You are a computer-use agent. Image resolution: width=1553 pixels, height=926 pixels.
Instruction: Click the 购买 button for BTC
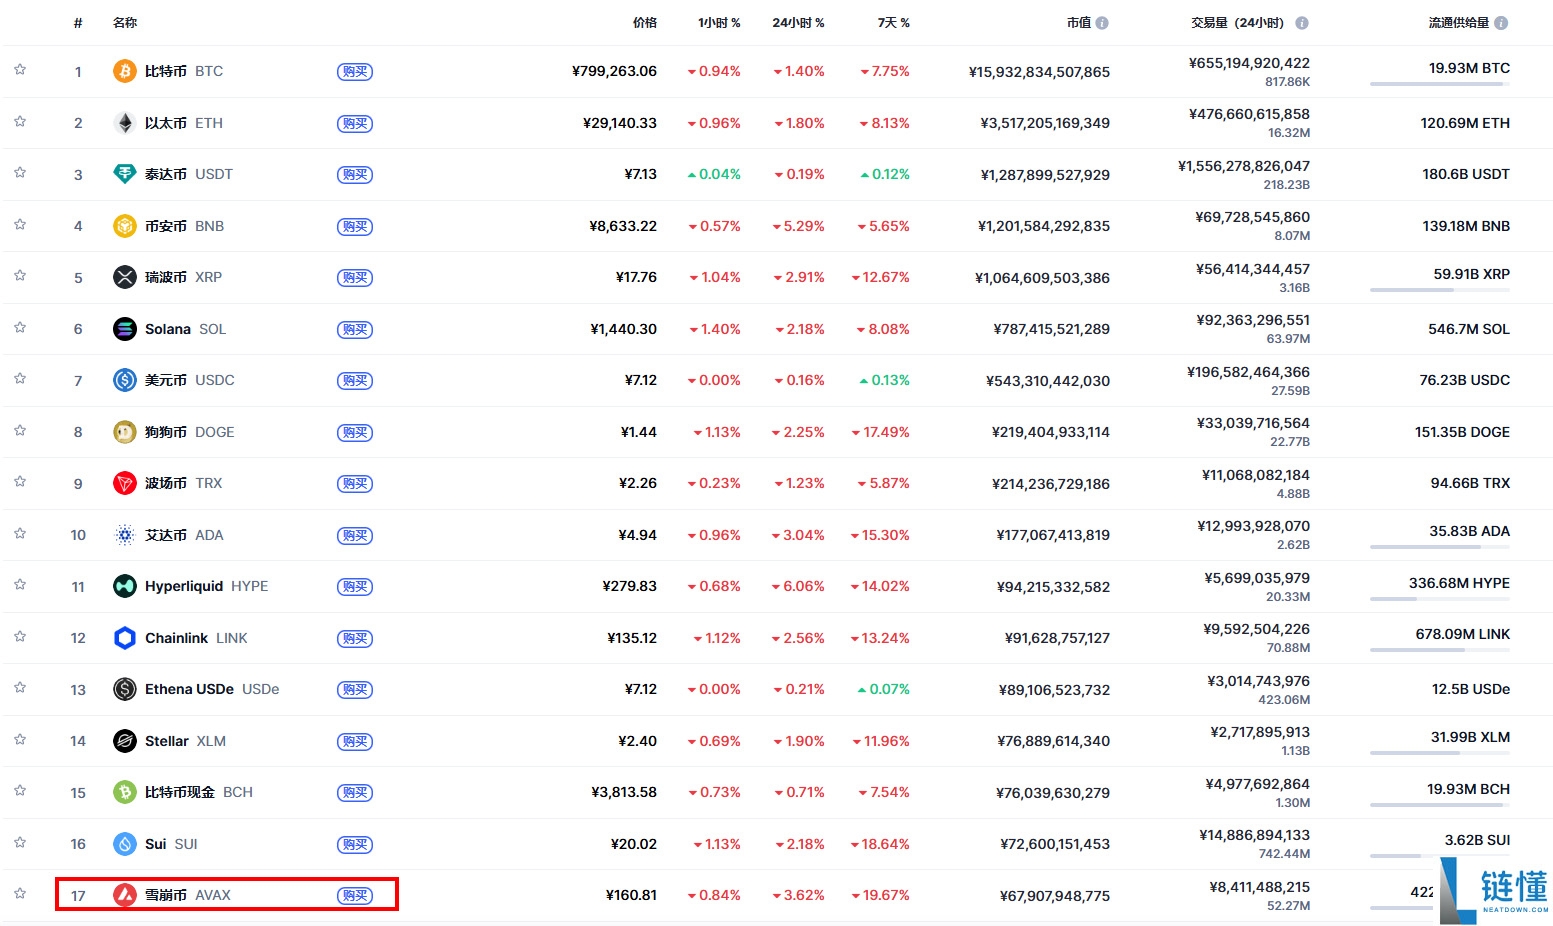click(355, 72)
